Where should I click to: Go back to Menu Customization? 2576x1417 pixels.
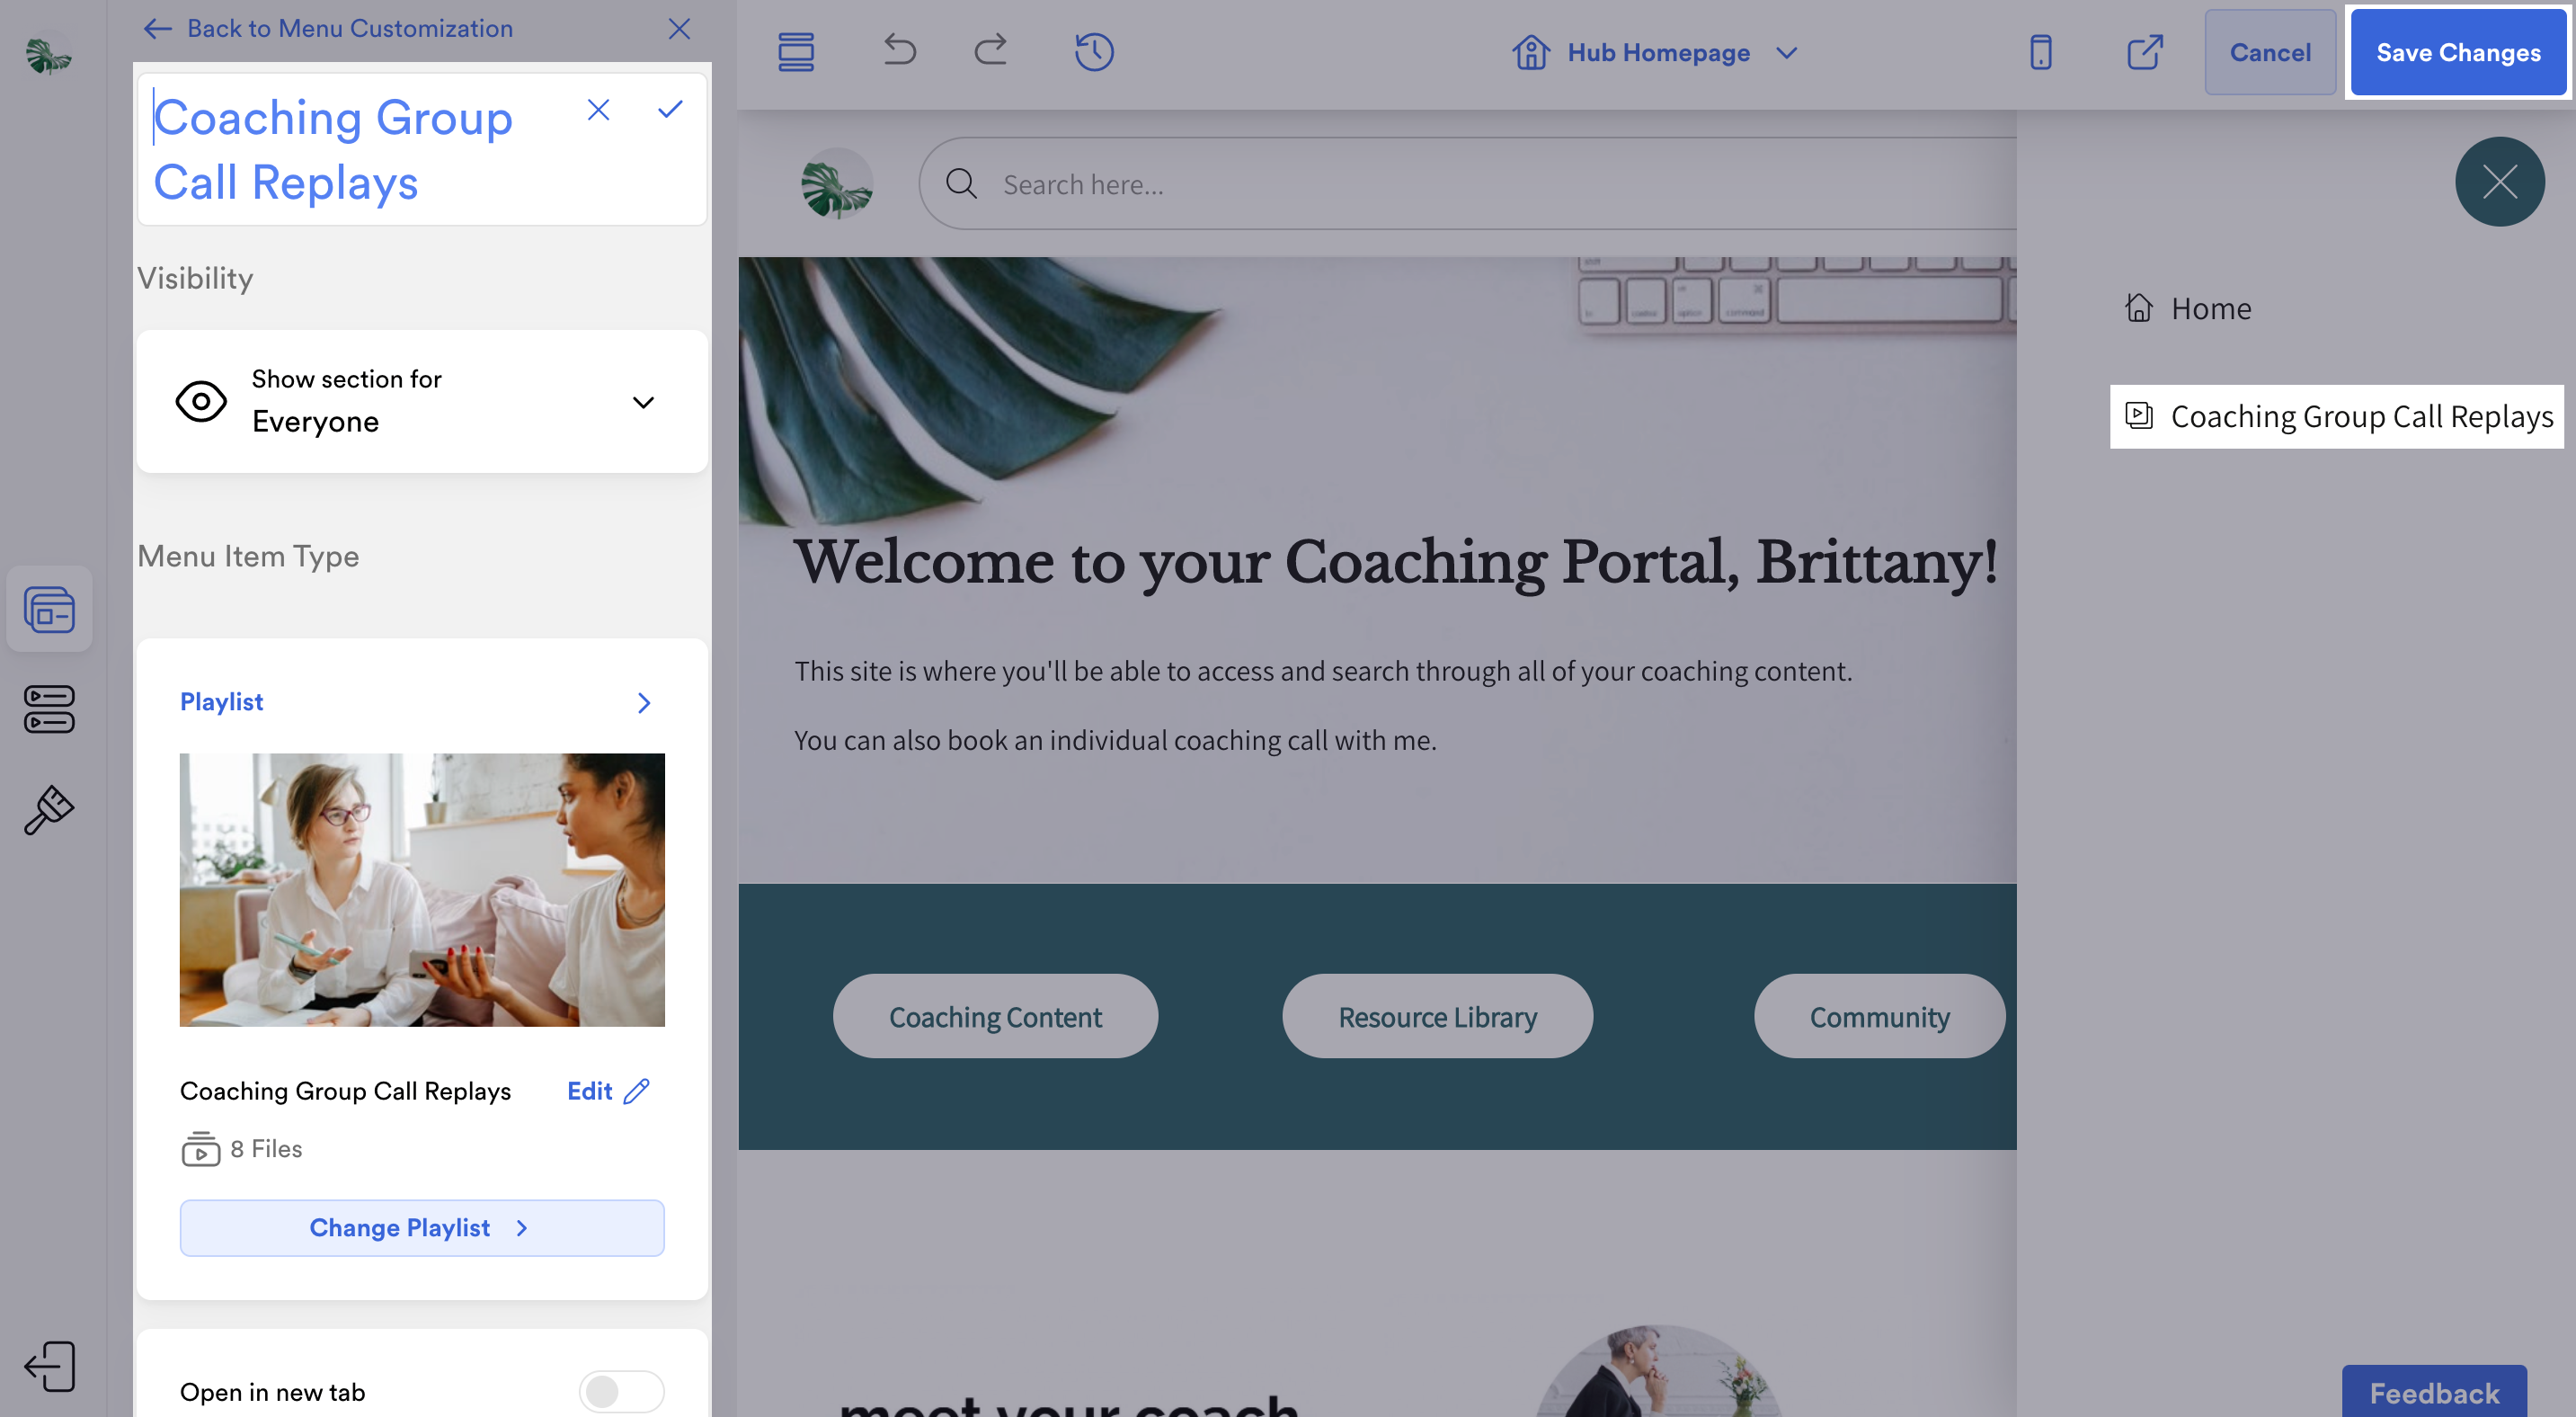pyautogui.click(x=328, y=28)
